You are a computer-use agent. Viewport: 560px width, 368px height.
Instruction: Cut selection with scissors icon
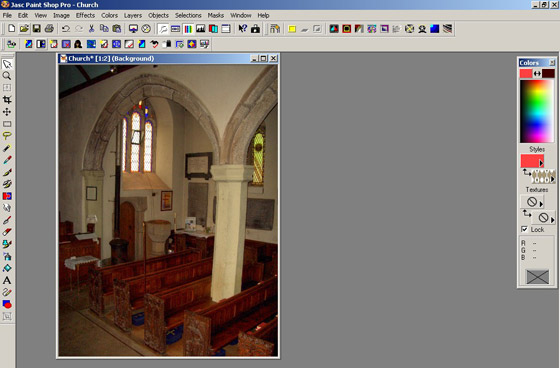point(91,29)
